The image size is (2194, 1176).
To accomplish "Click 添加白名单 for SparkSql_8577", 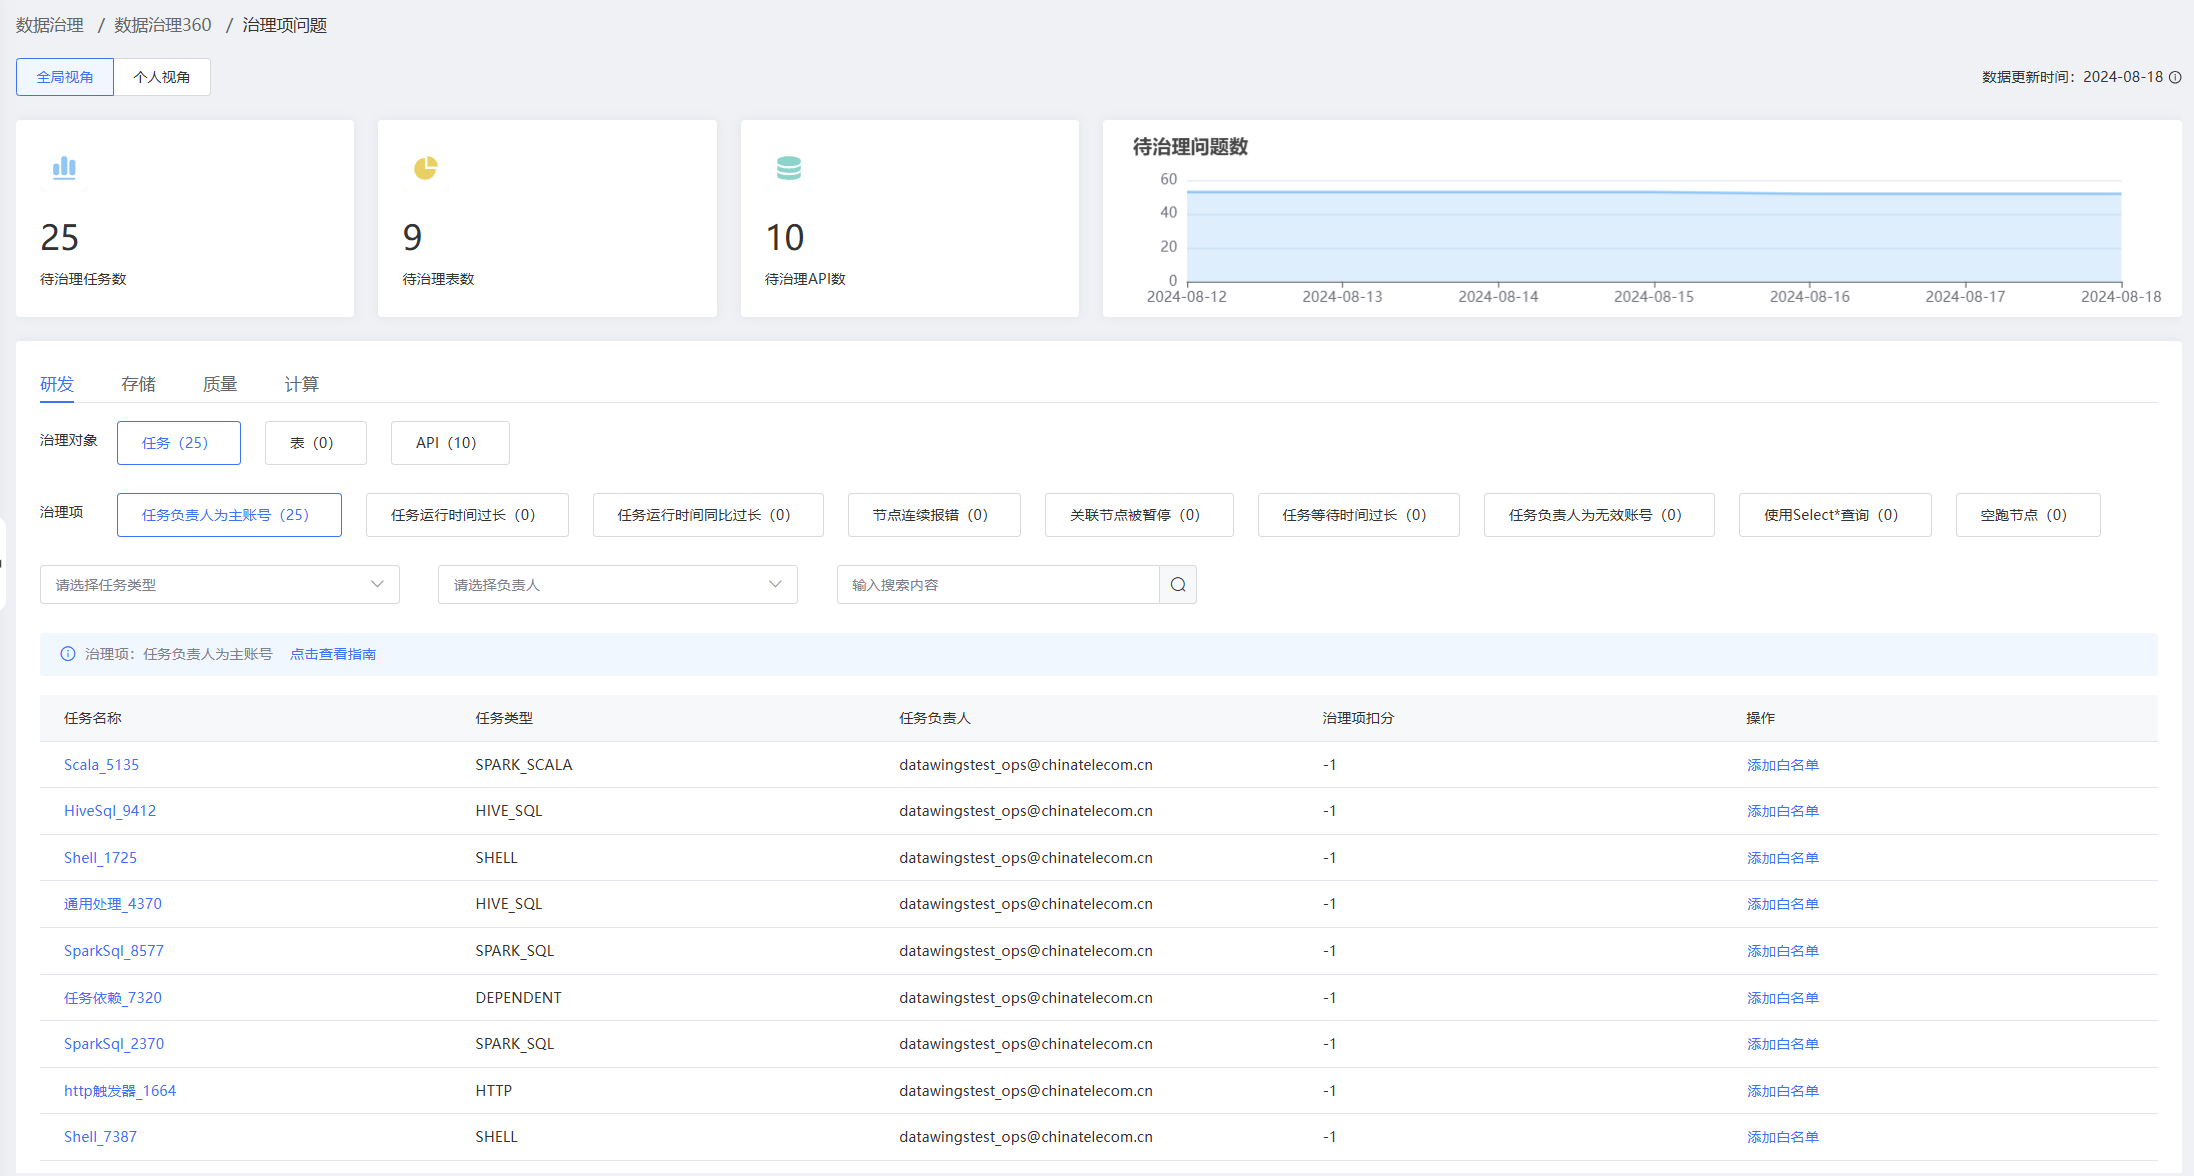I will [x=1783, y=951].
